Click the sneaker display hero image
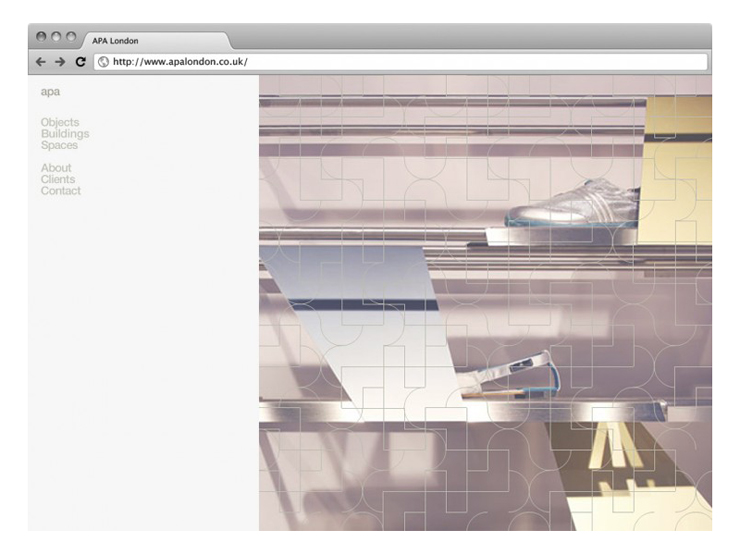Viewport: 740px width, 555px height. (x=485, y=303)
